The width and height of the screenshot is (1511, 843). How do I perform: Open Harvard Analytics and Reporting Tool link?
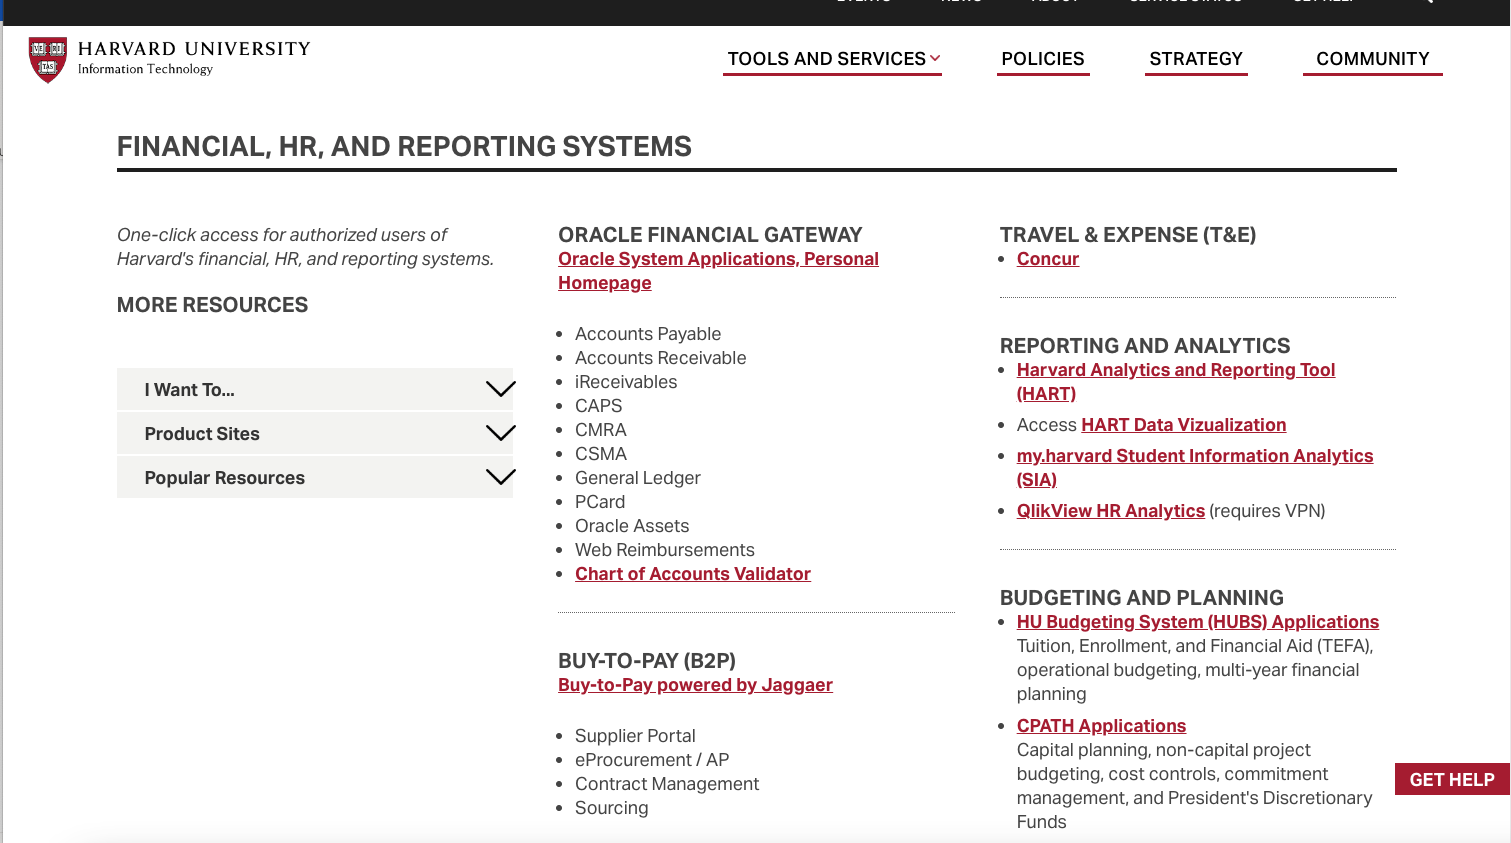[x=1176, y=382]
